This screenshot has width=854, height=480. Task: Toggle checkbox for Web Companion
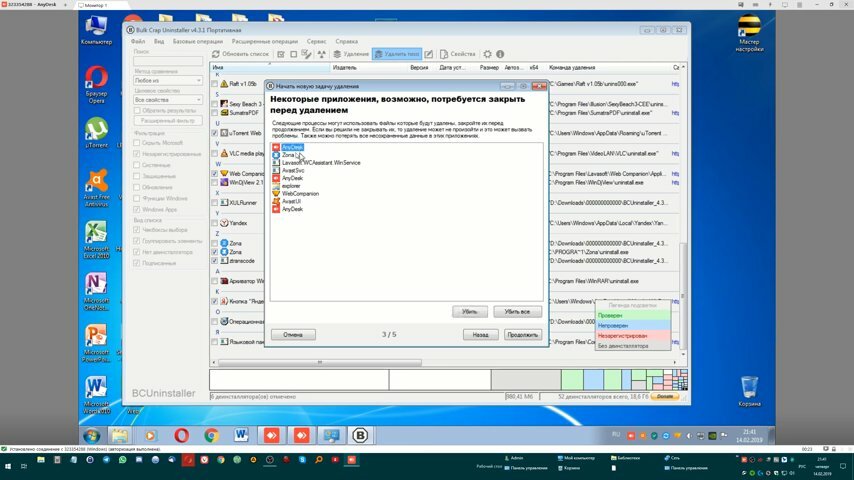tap(215, 174)
